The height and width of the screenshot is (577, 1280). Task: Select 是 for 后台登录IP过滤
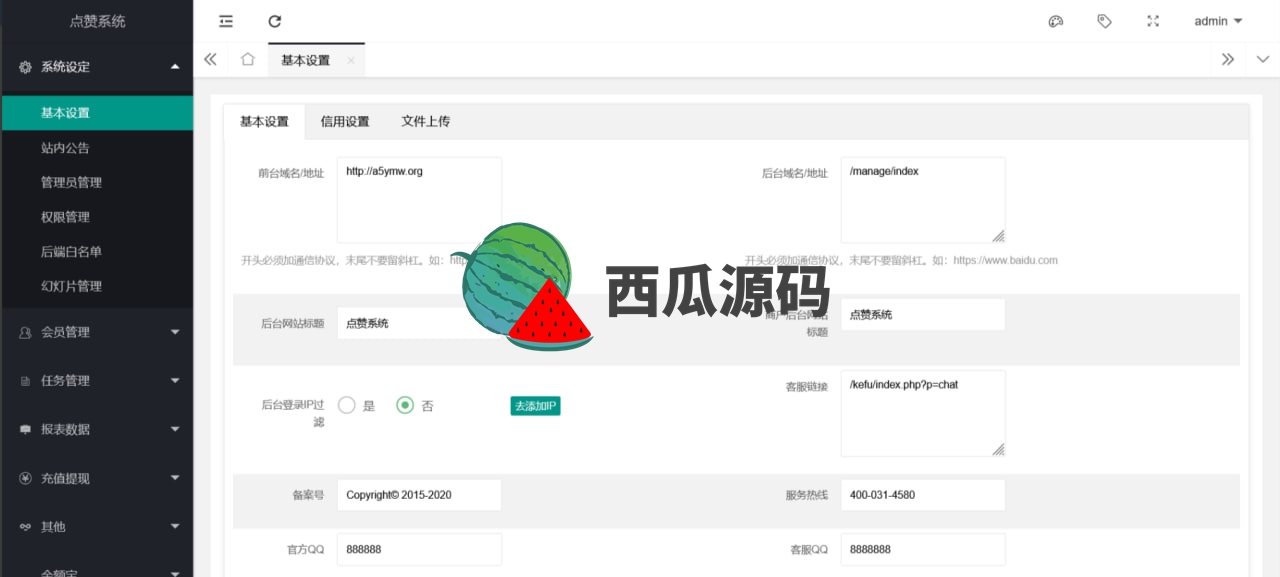tap(356, 406)
